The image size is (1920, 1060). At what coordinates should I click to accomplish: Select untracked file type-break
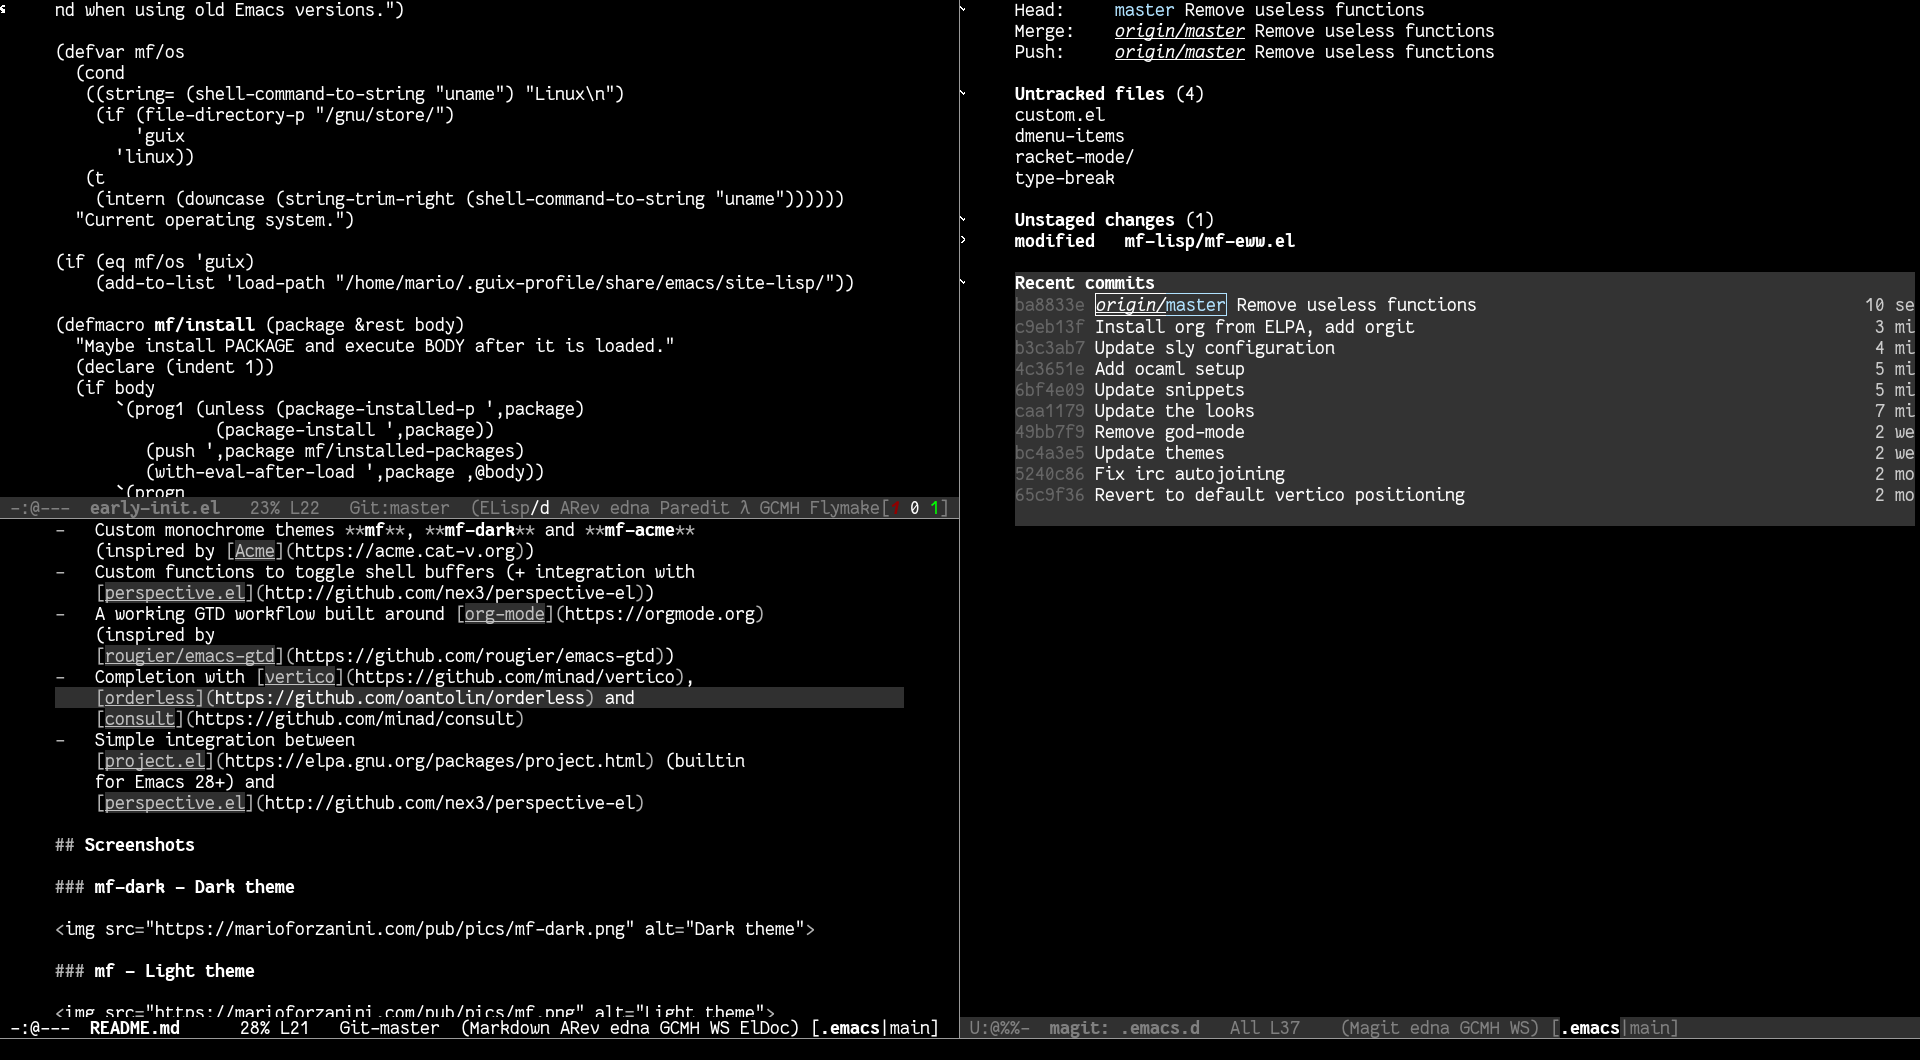tap(1064, 178)
